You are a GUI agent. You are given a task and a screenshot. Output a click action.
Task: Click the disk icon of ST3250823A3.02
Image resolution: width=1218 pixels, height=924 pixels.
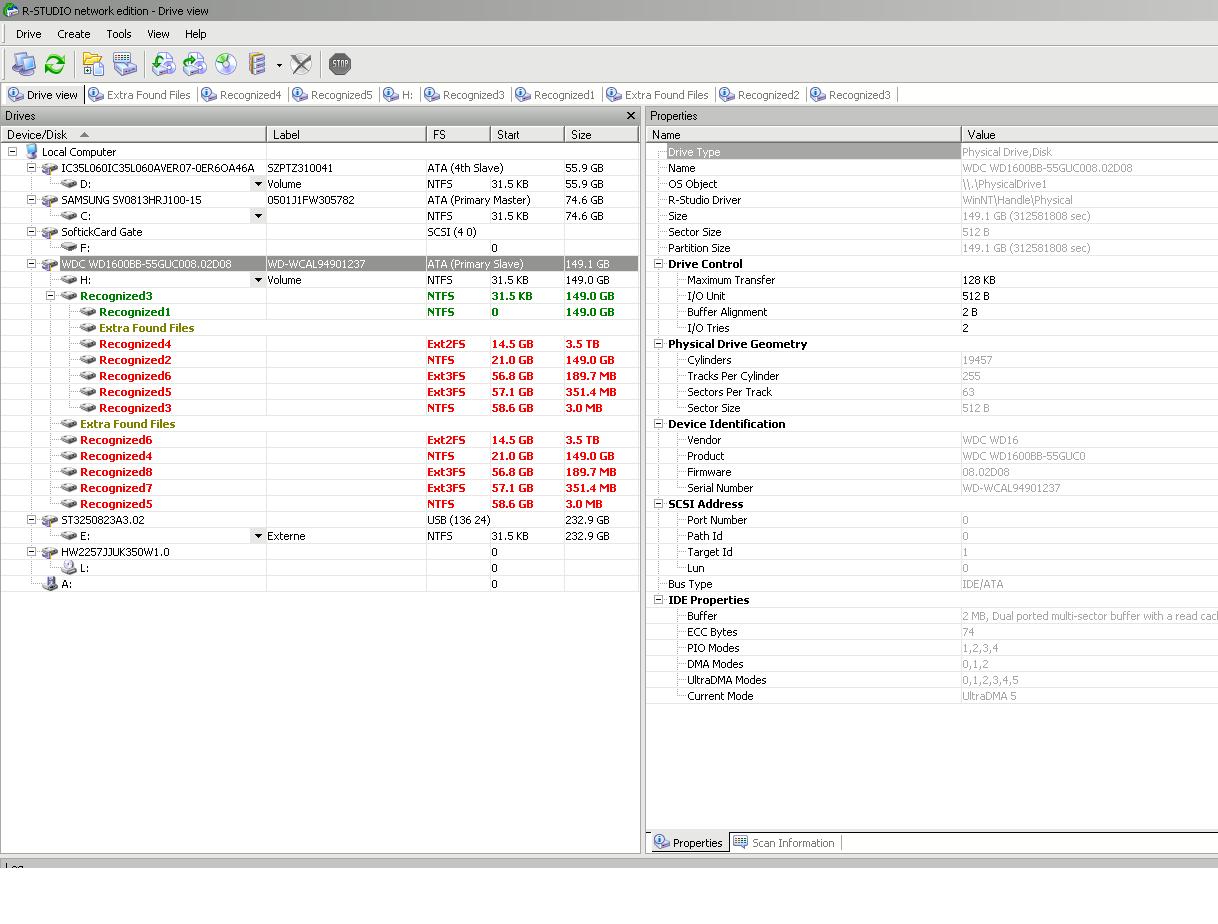click(x=50, y=520)
